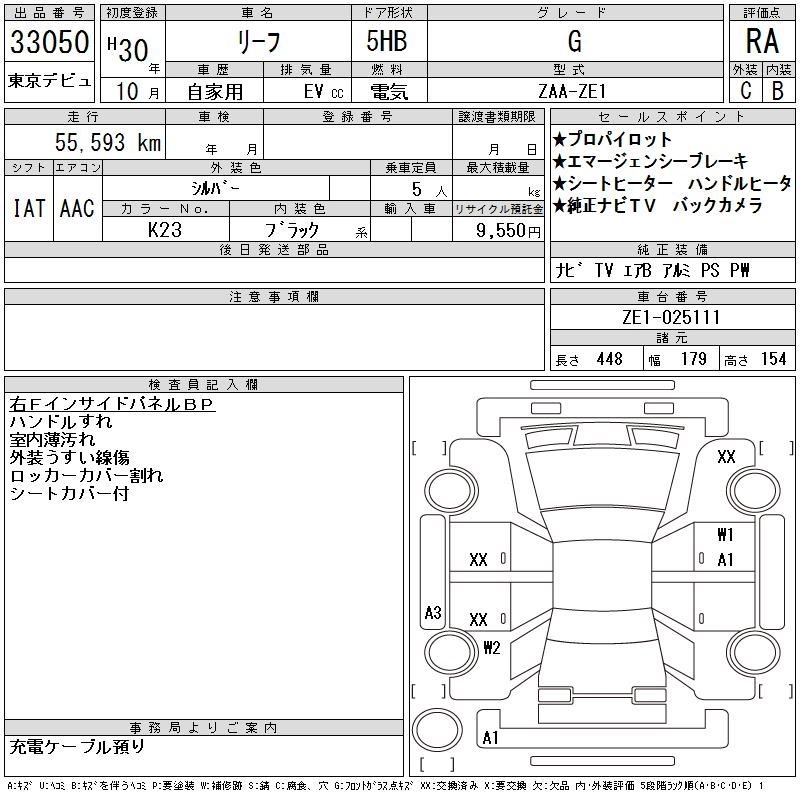Screen dimensions: 800x800
Task: Click the RA evaluation score
Action: tap(761, 41)
